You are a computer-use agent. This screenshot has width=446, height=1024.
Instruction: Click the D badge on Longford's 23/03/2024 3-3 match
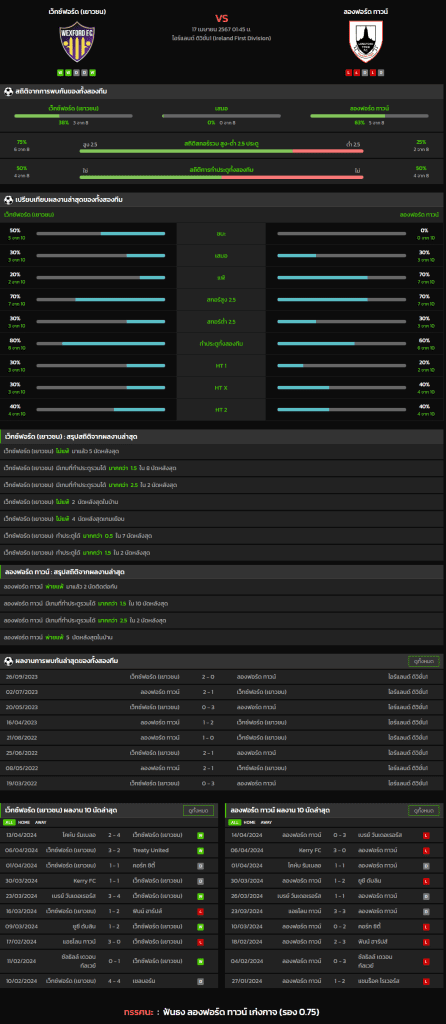426,911
